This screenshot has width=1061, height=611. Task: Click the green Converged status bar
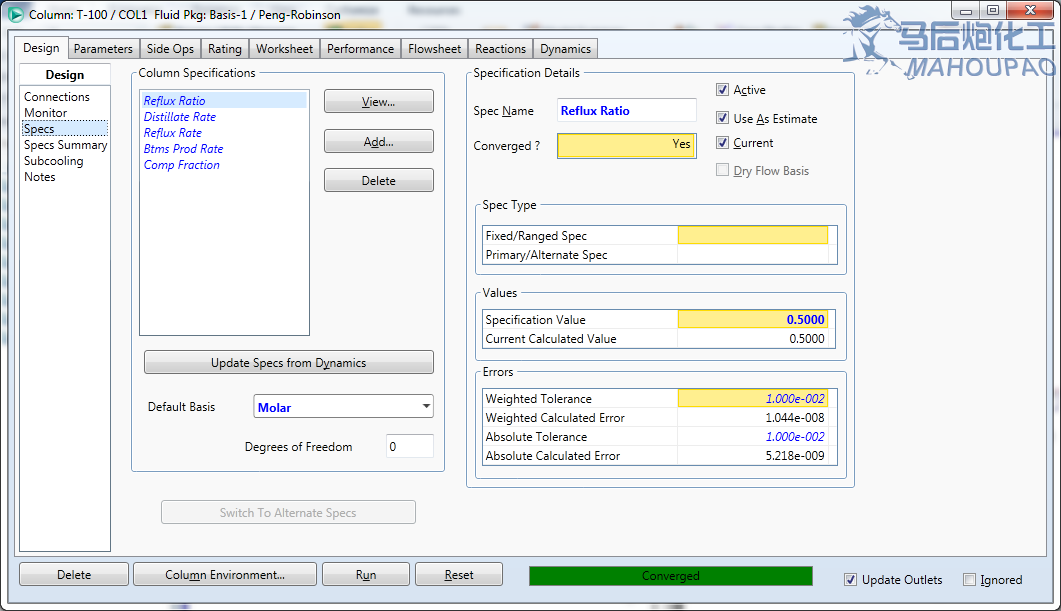671,576
